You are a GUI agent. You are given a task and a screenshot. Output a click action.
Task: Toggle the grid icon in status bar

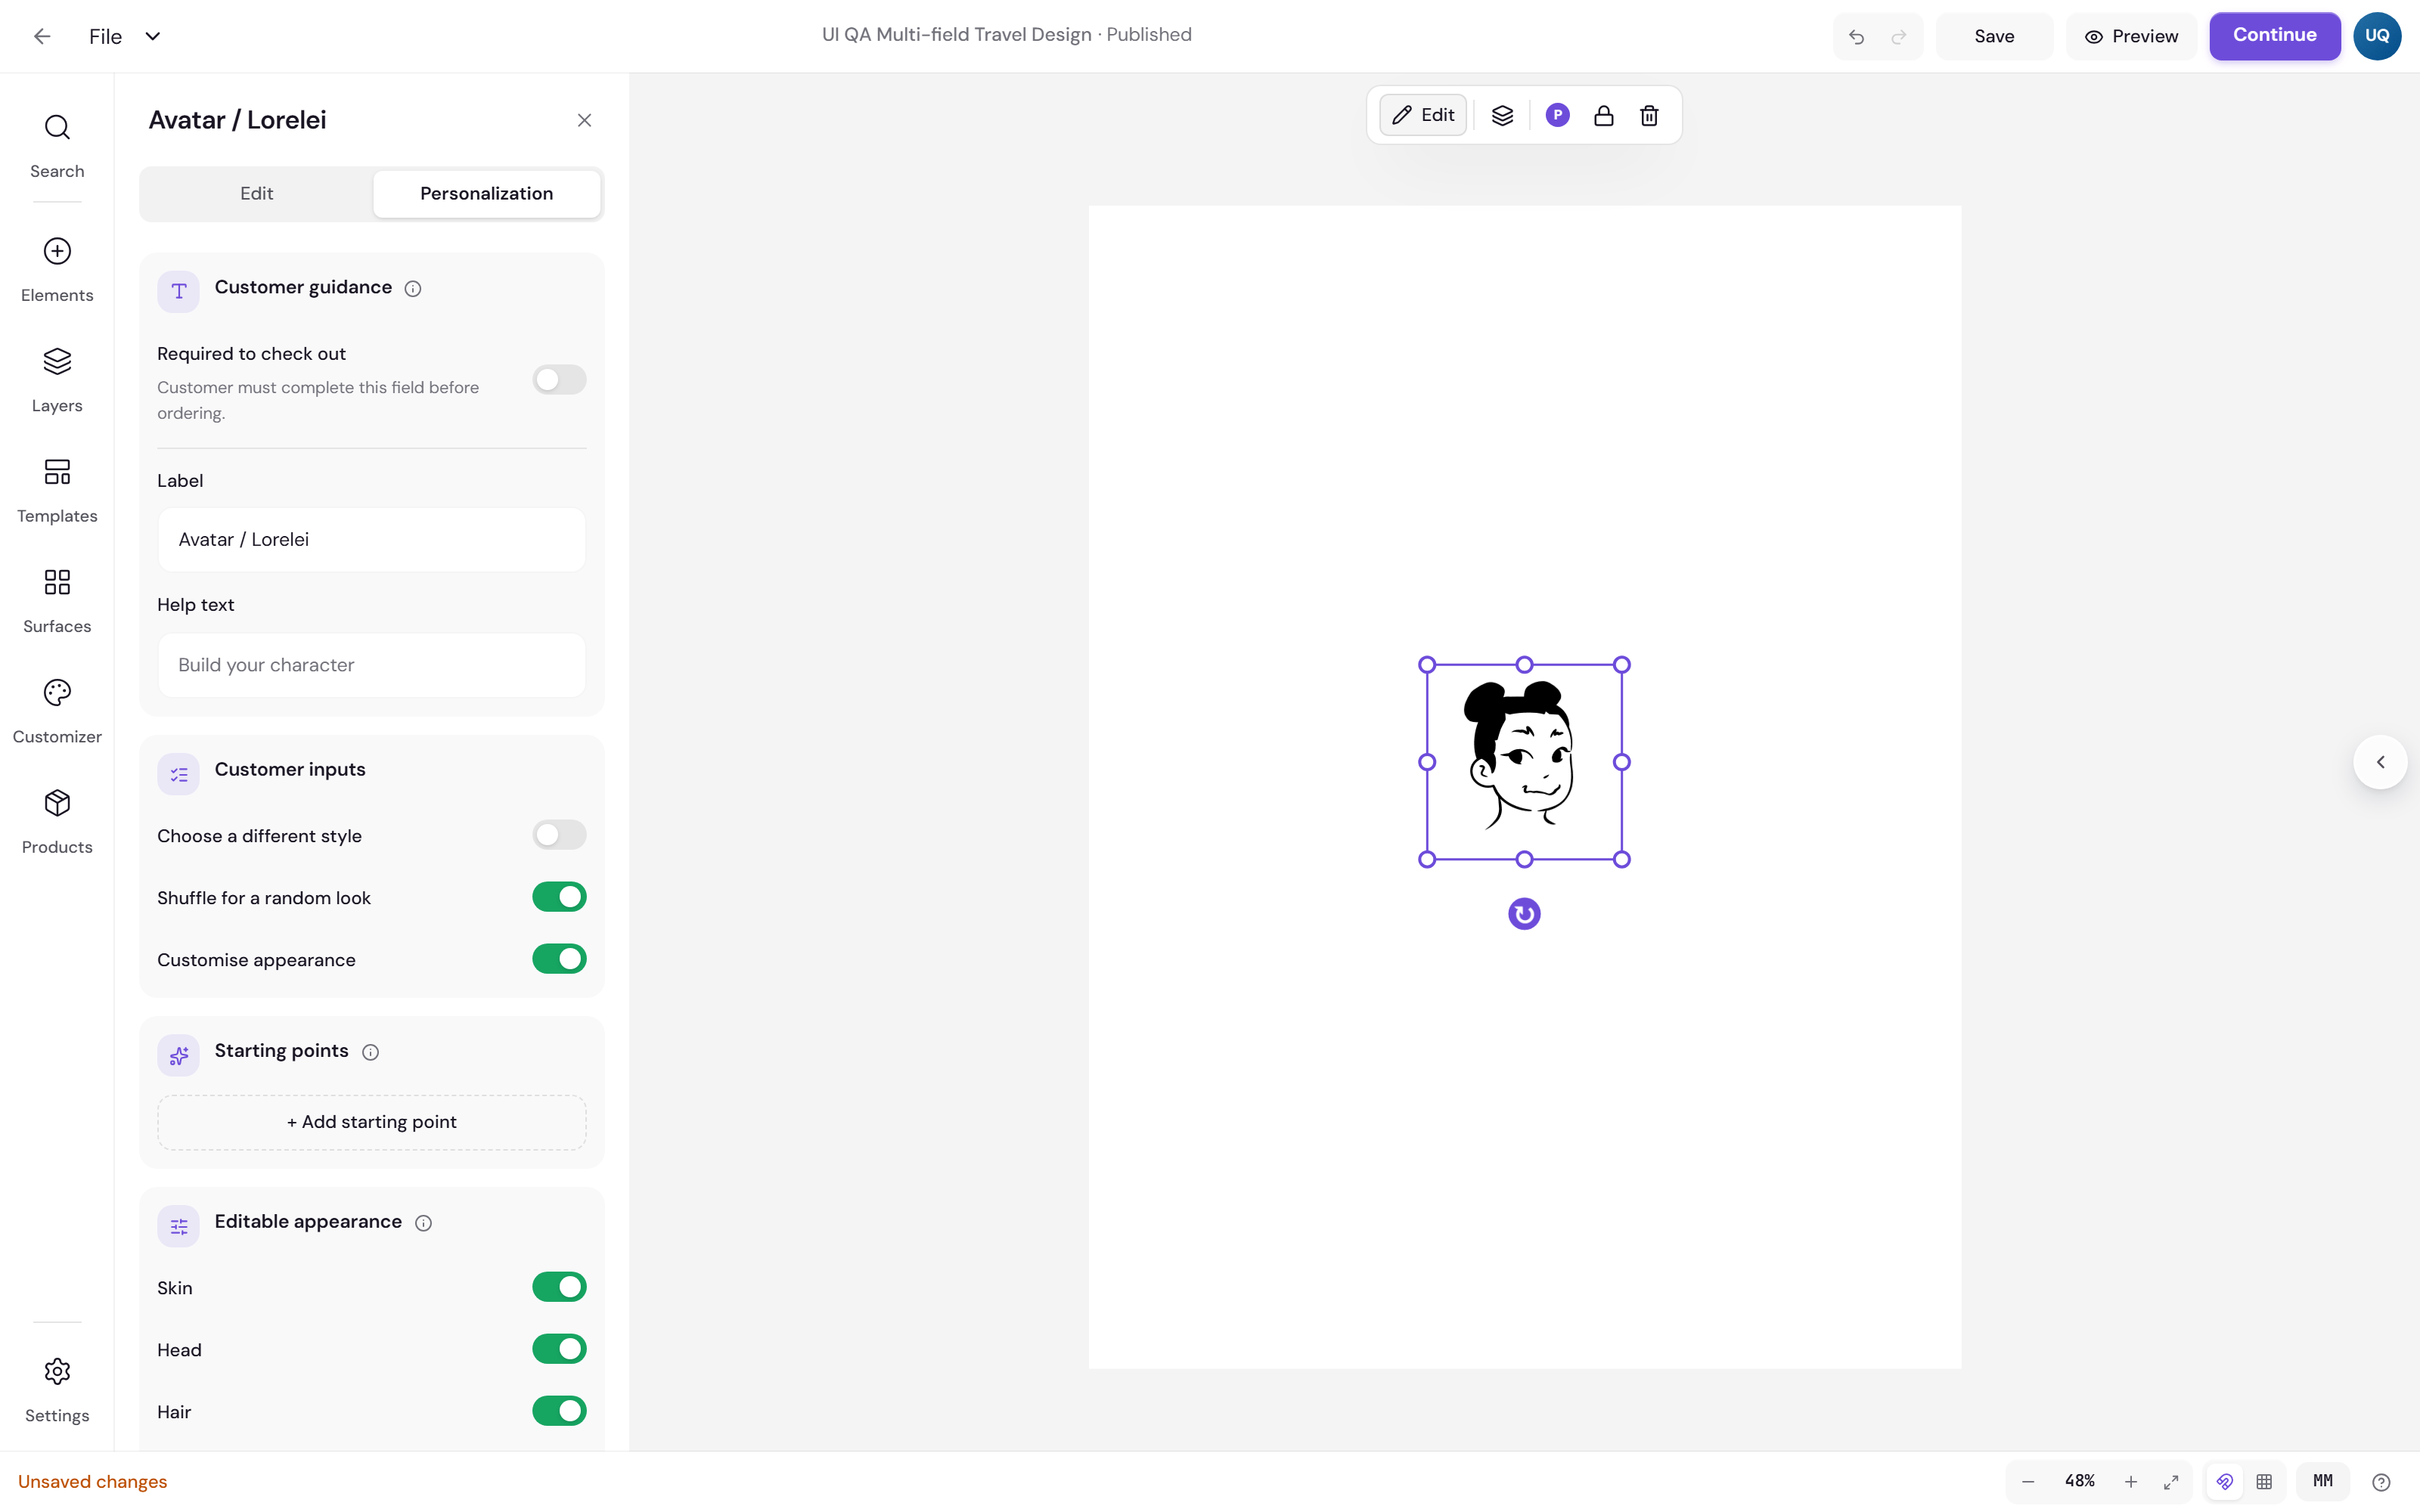coord(2264,1481)
